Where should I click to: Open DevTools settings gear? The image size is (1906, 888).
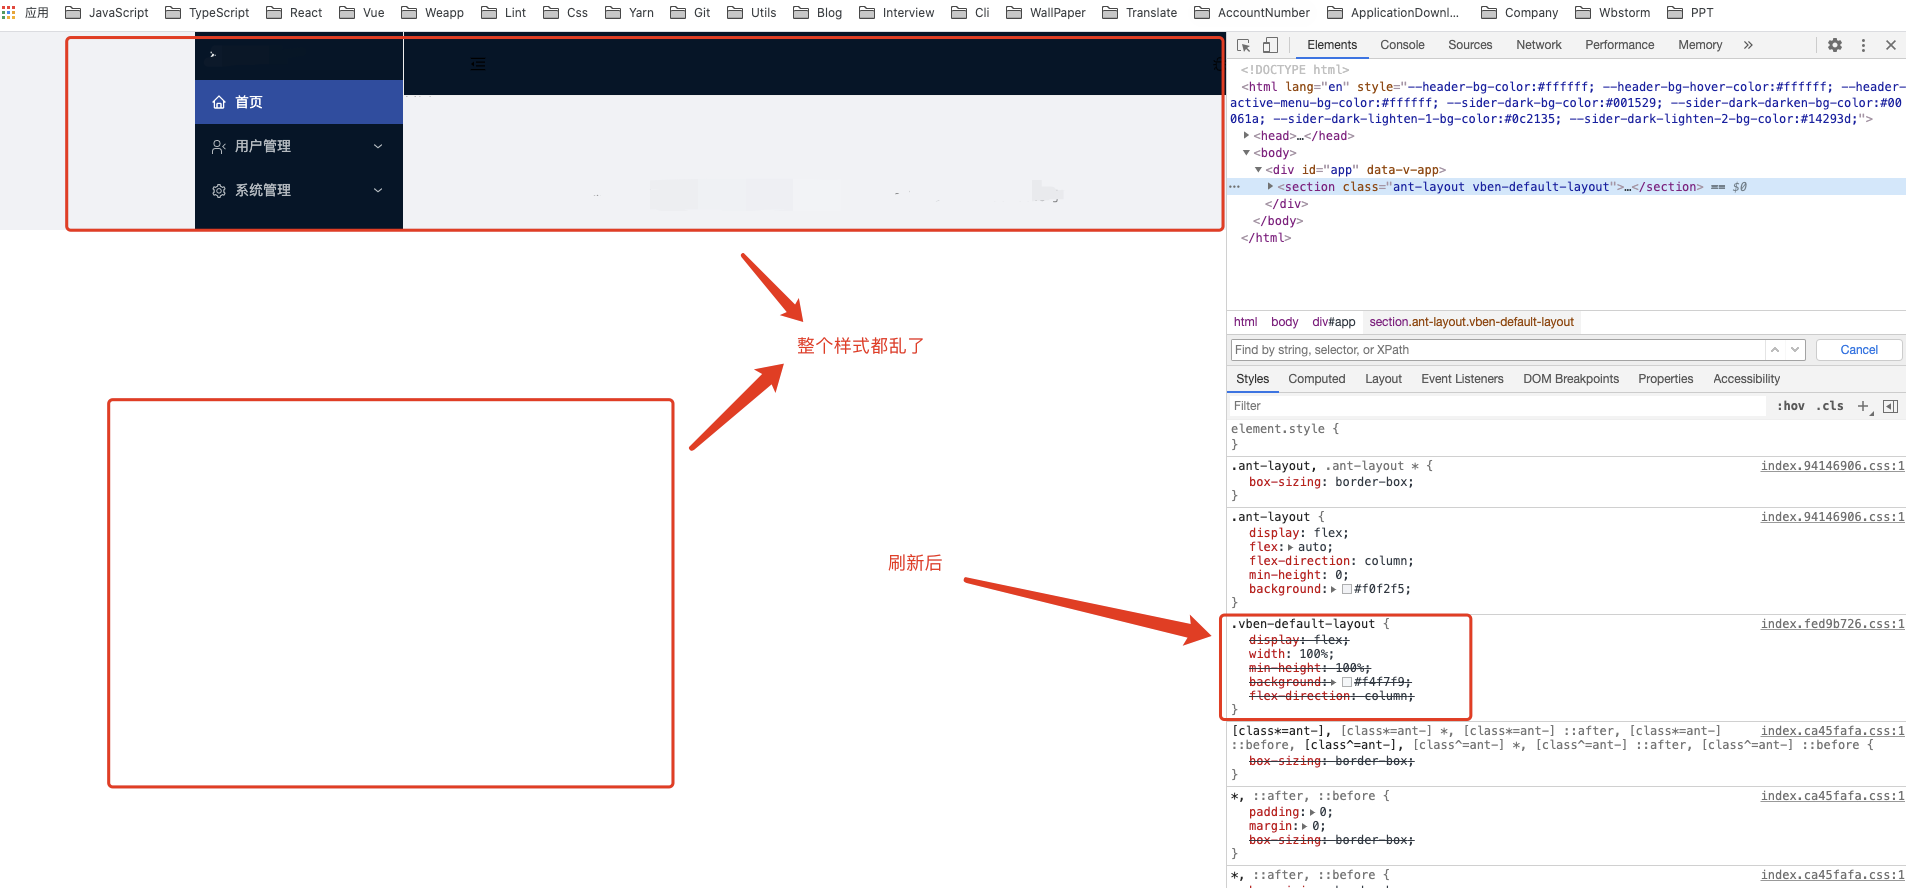click(x=1835, y=45)
